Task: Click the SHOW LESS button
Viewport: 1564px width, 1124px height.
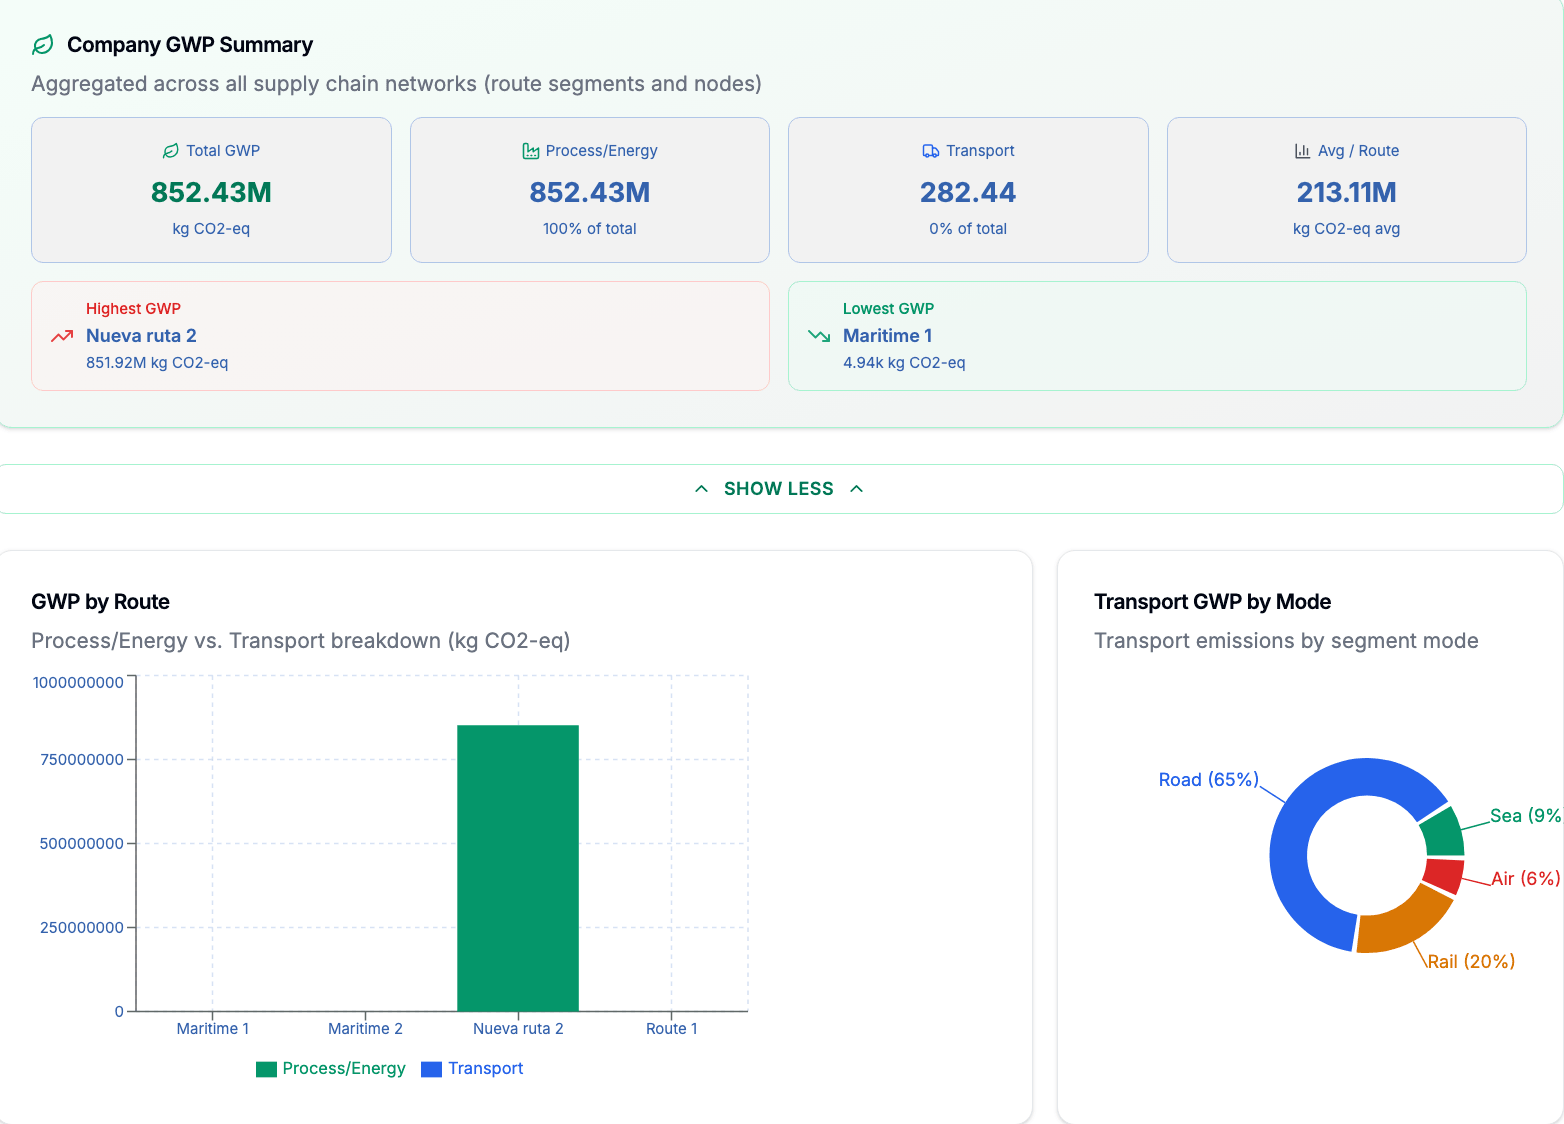Action: click(x=779, y=489)
